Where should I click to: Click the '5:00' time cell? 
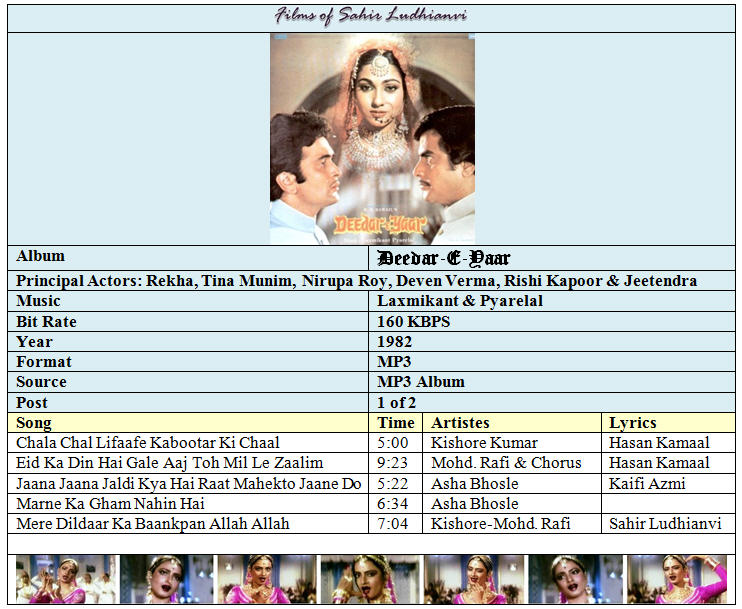click(396, 443)
